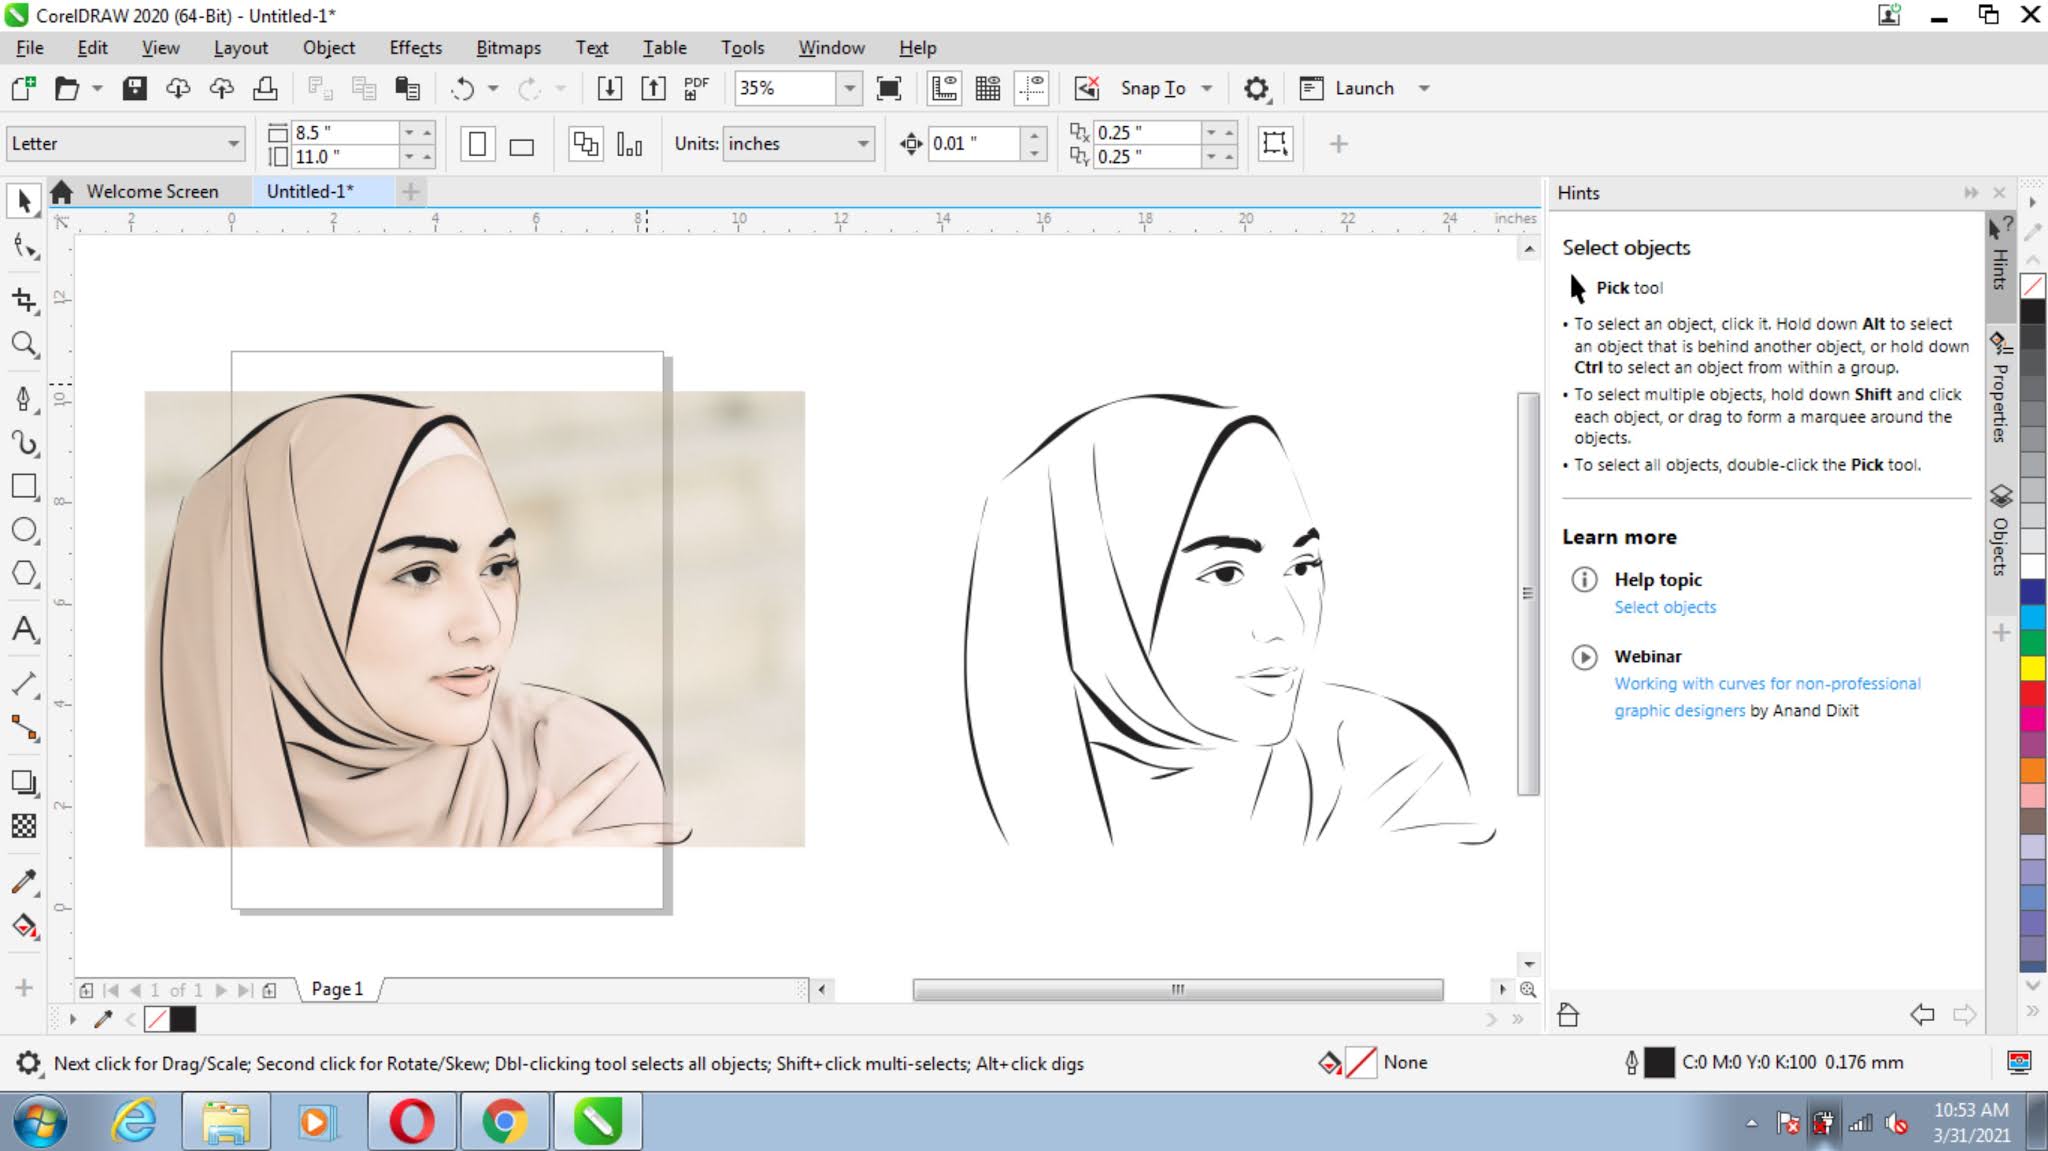Select the Text tool
2048x1151 pixels.
[24, 631]
